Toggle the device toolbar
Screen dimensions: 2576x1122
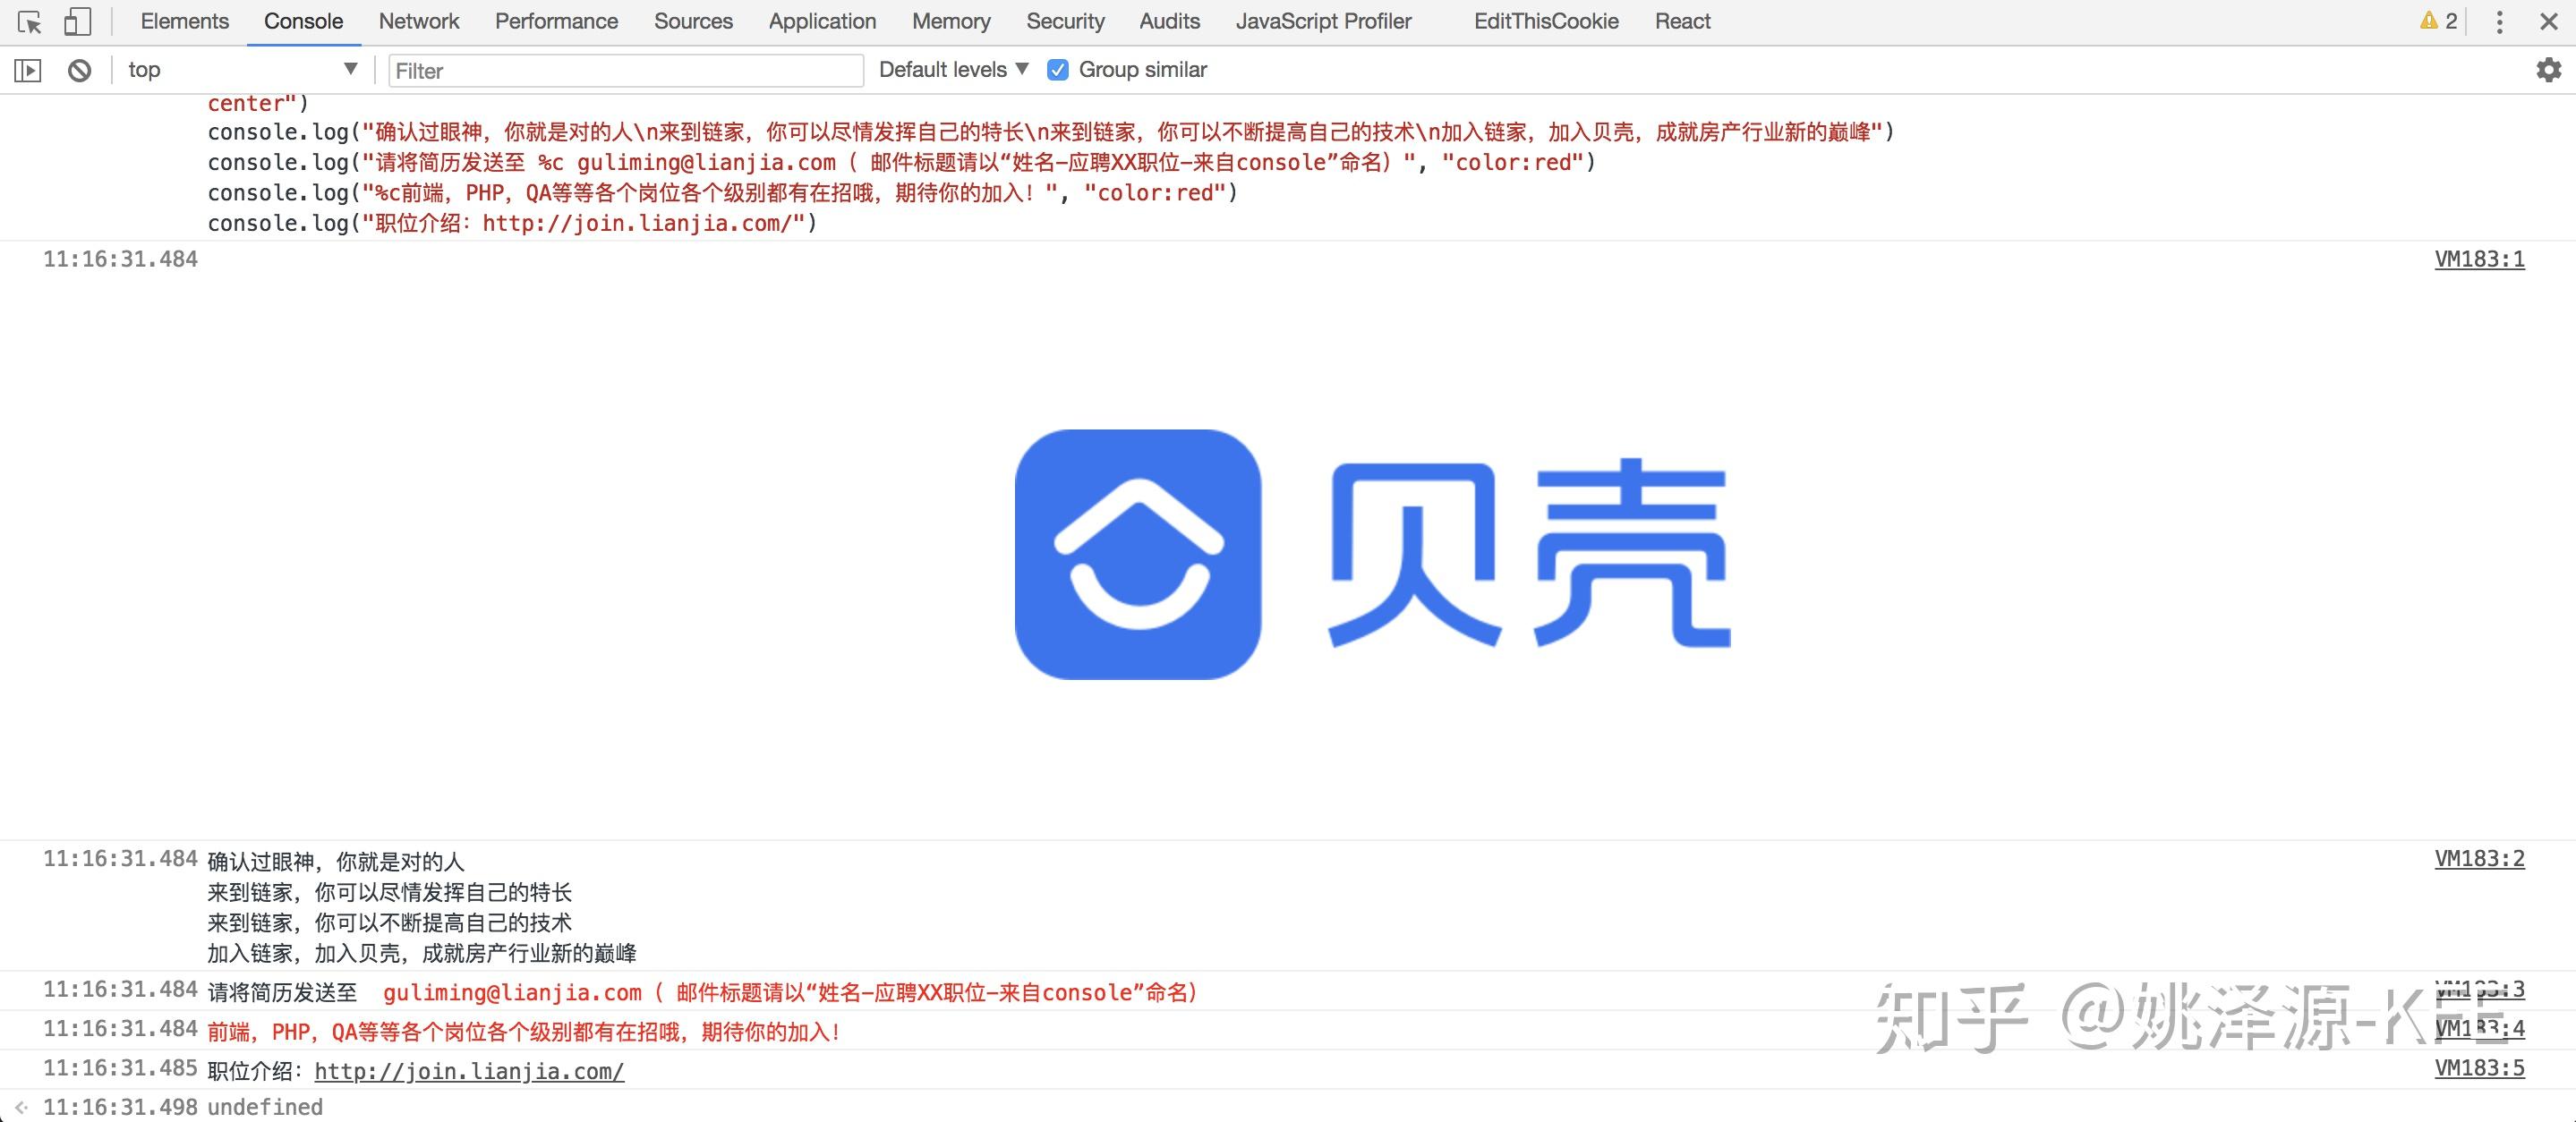point(76,20)
